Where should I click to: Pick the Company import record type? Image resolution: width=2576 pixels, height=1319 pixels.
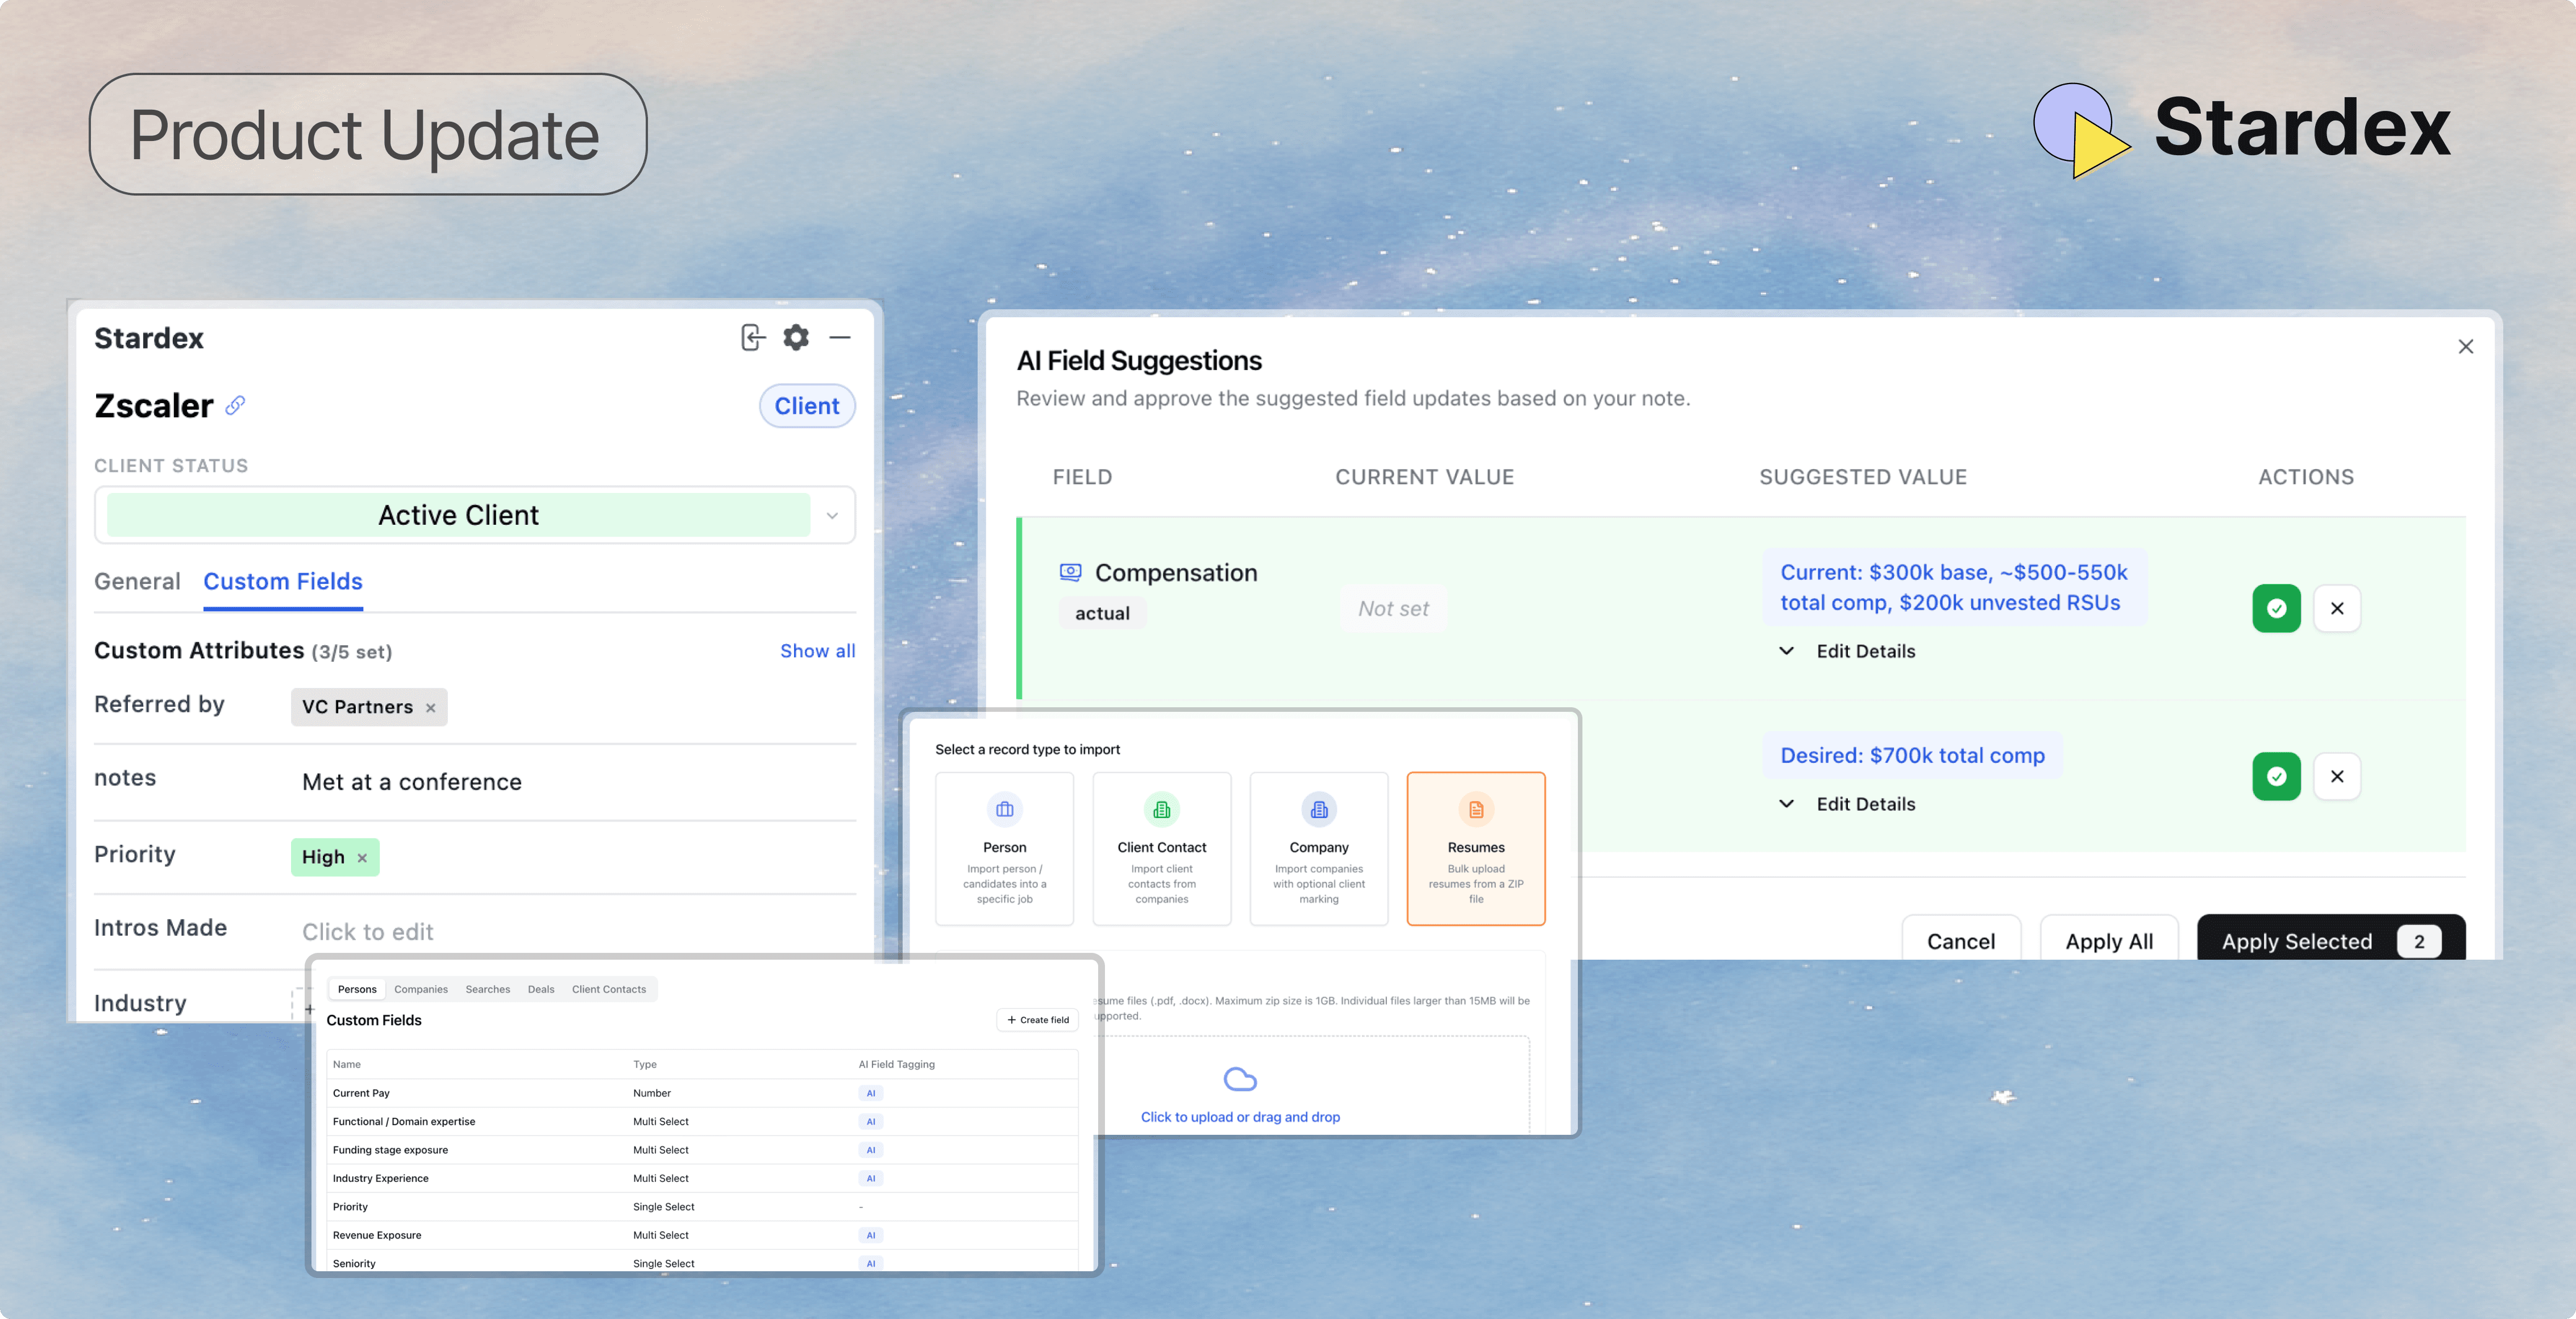1318,849
